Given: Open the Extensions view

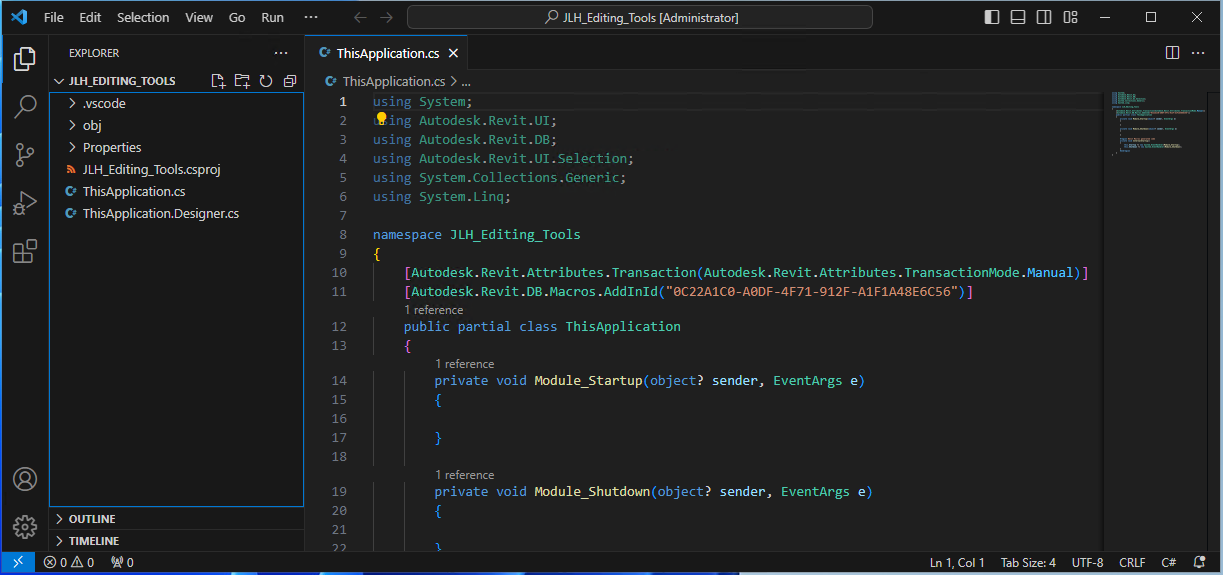Looking at the screenshot, I should coord(25,251).
